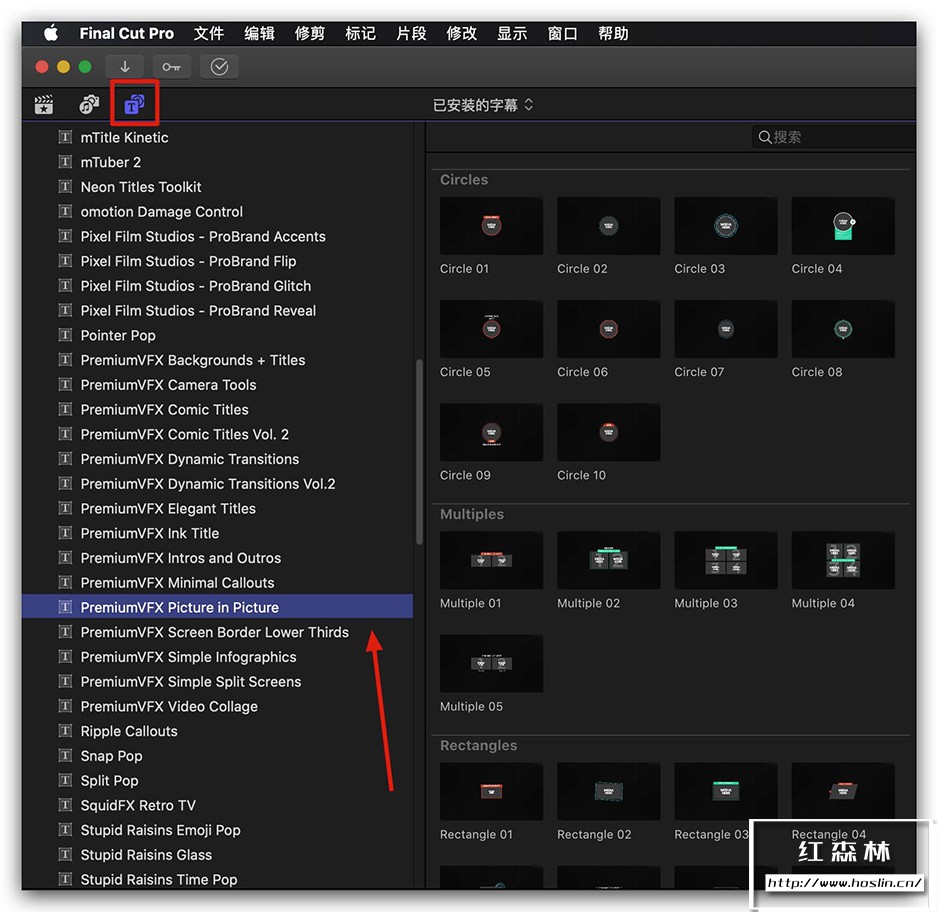Select PremiumVFX Screen Border Lower Thirds
938x912 pixels.
pyautogui.click(x=217, y=632)
